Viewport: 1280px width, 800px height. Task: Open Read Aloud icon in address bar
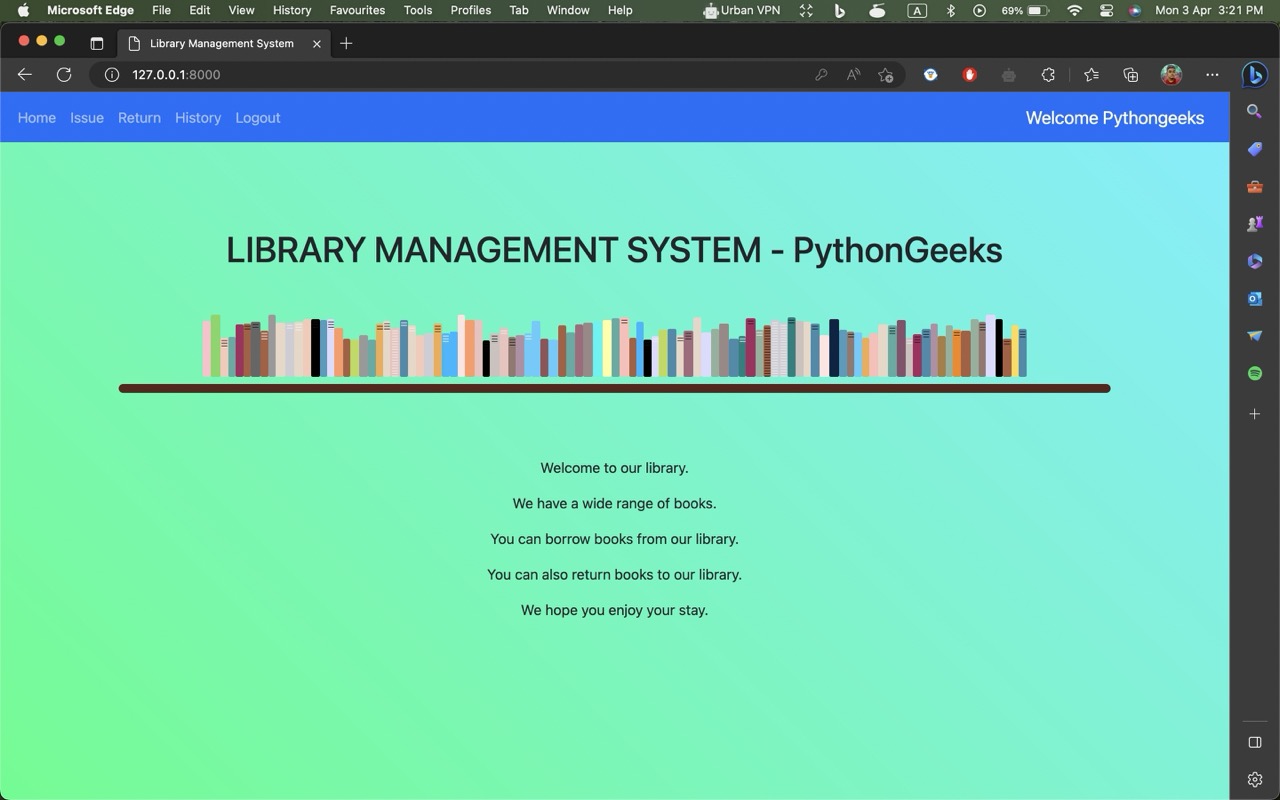[x=853, y=74]
